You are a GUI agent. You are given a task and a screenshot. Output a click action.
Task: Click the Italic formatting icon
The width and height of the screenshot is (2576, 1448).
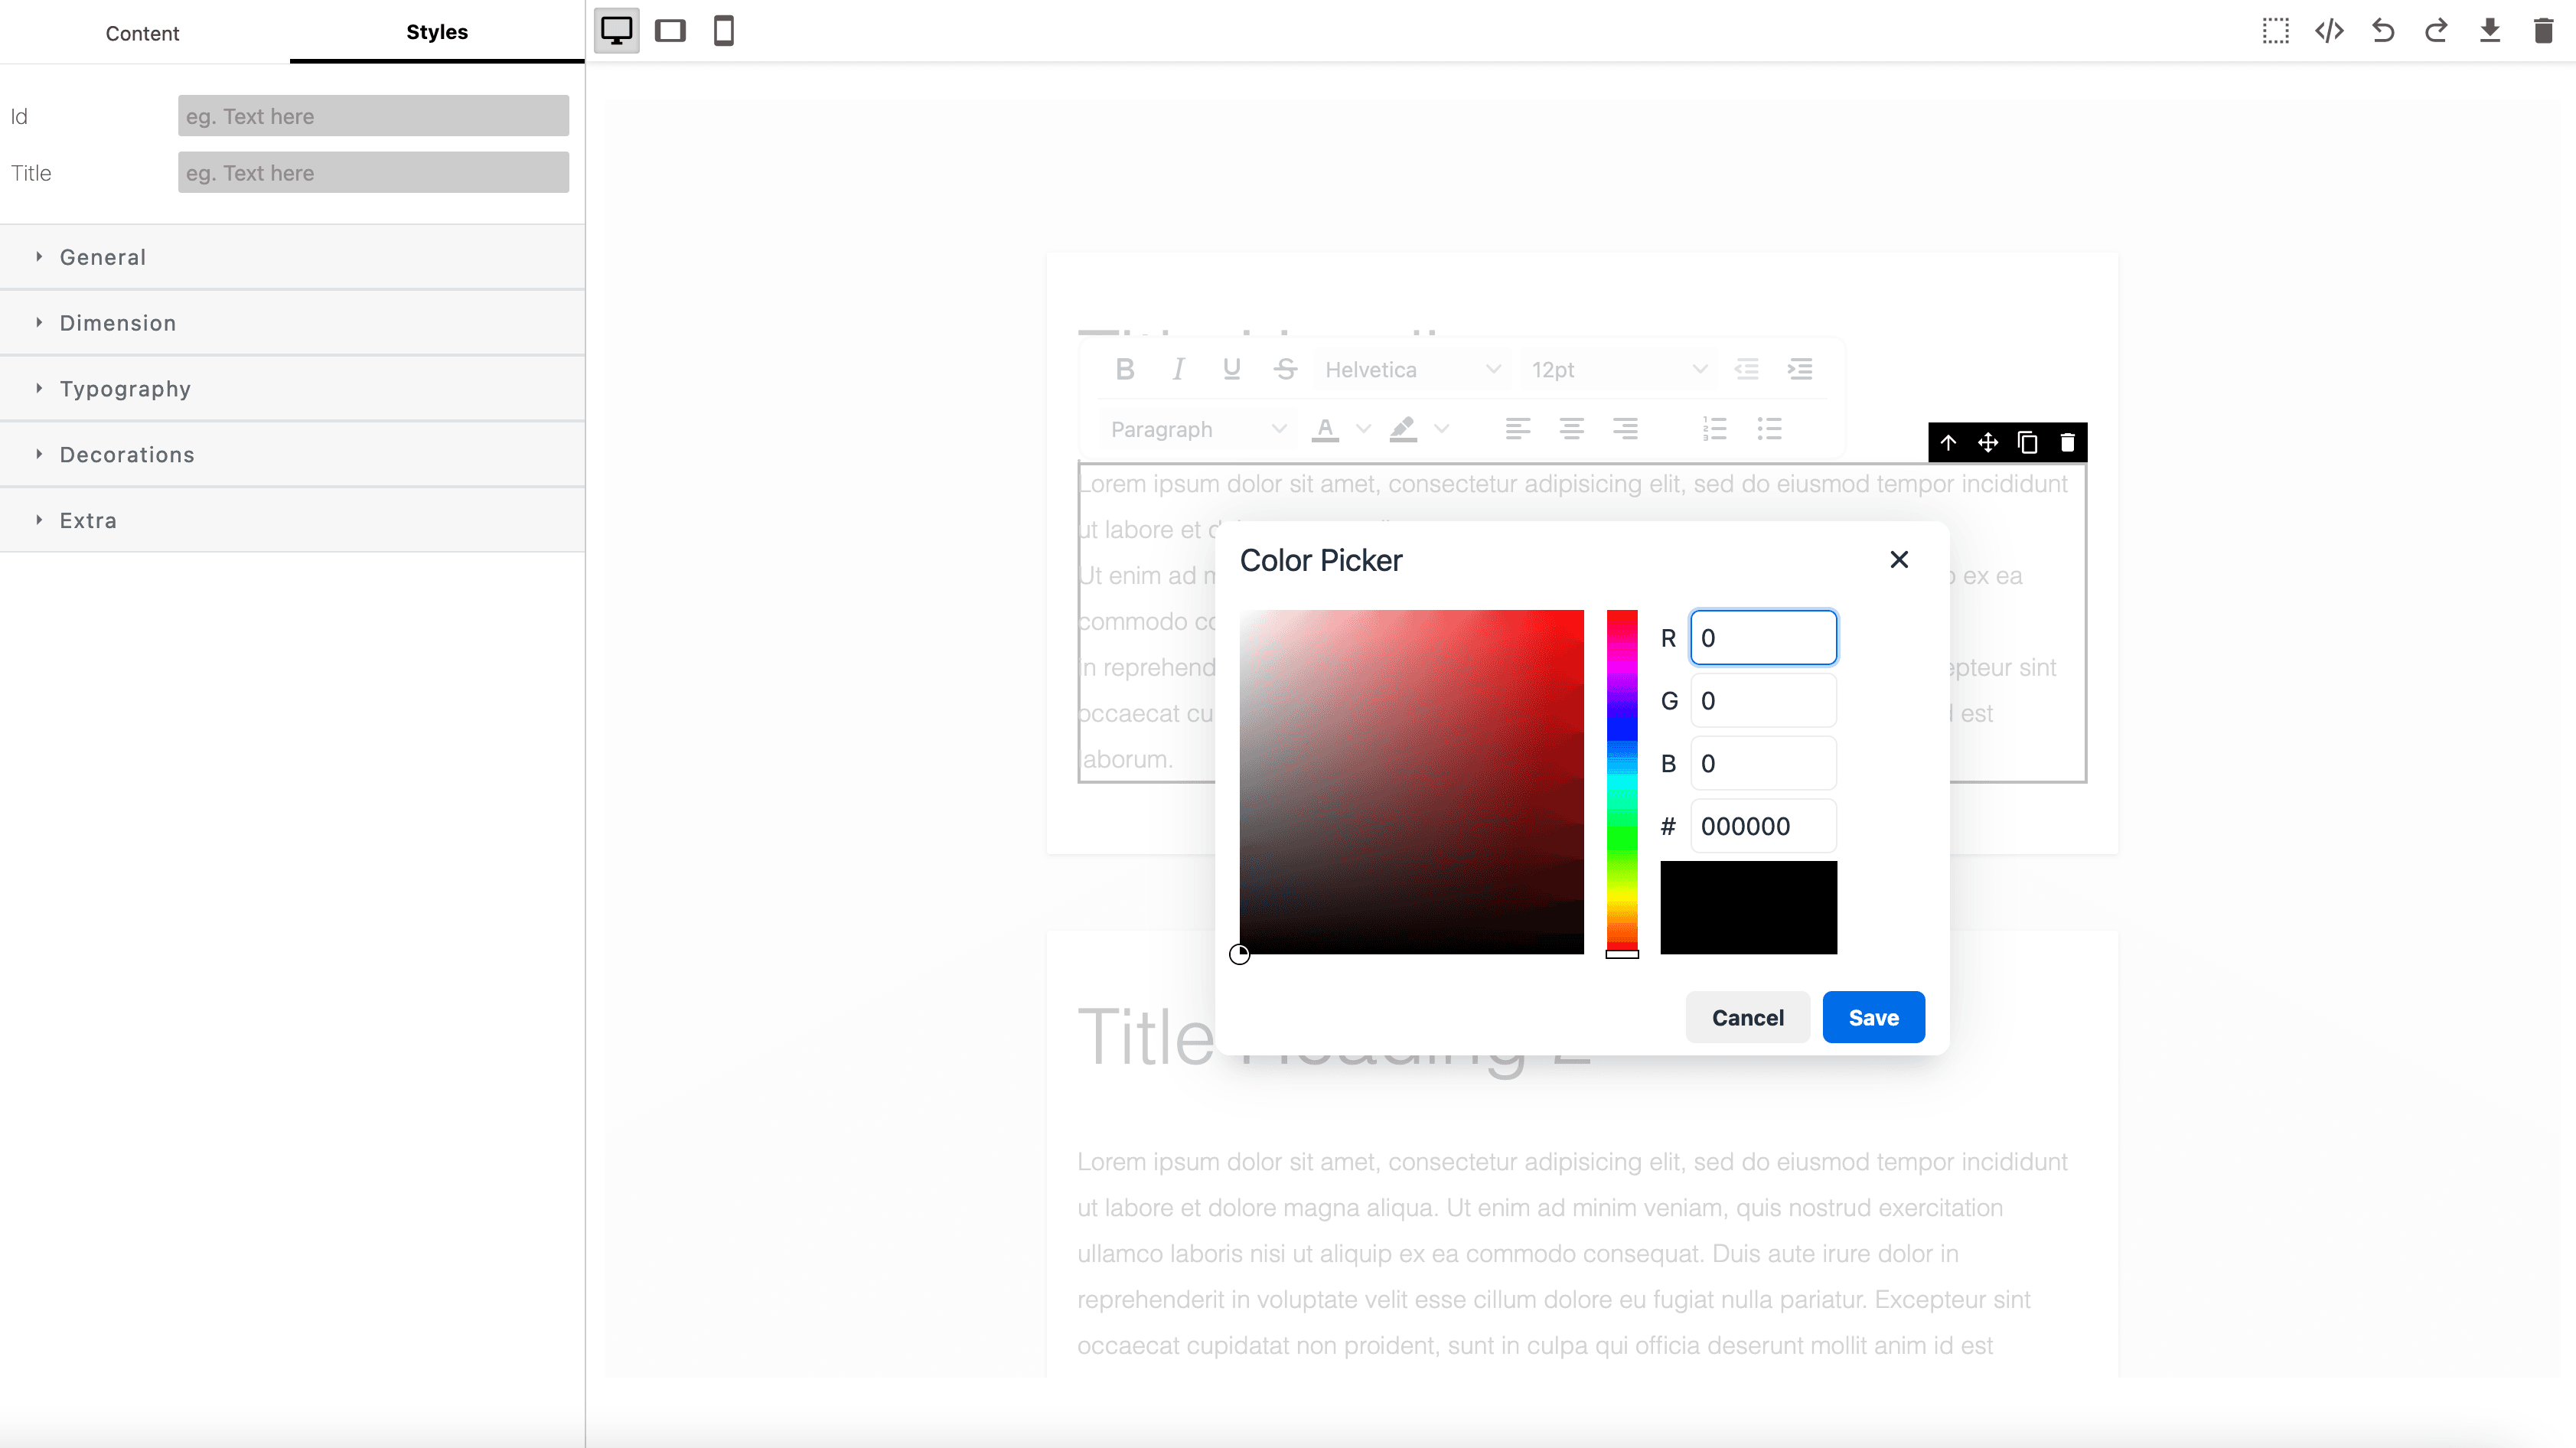1179,368
